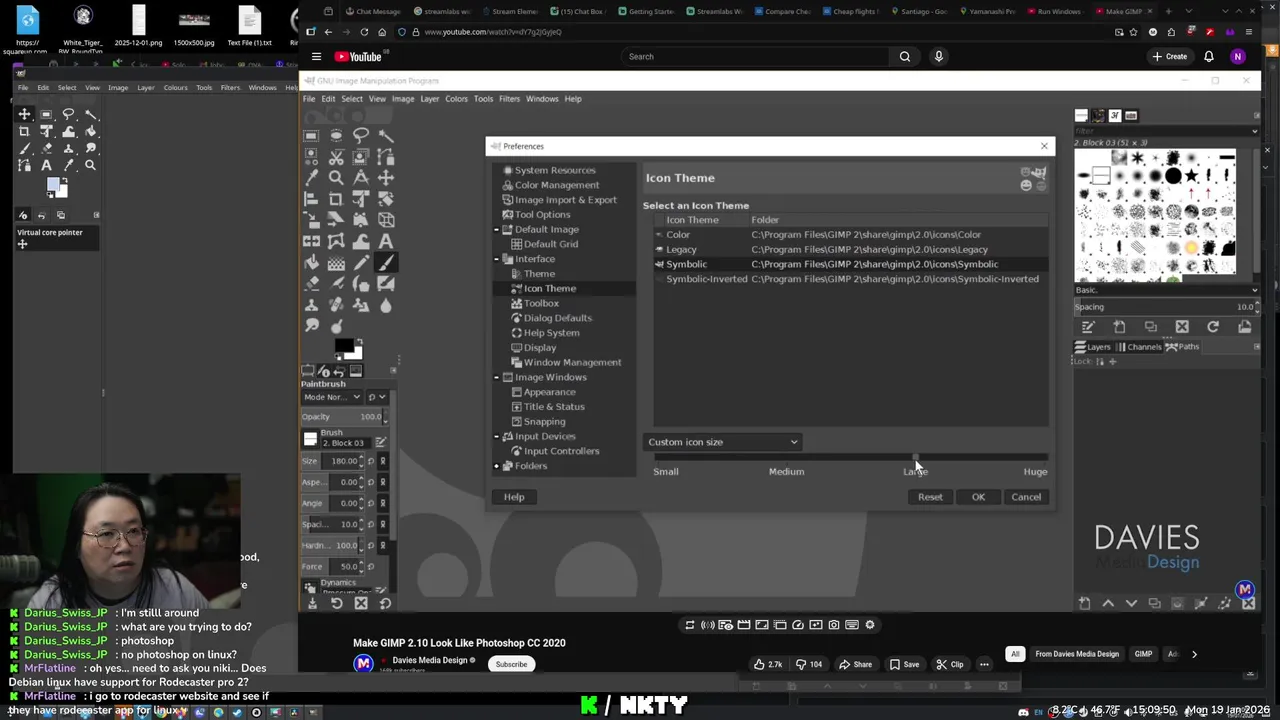Click the Reset button in Preferences
Viewport: 1280px width, 720px height.
930,497
